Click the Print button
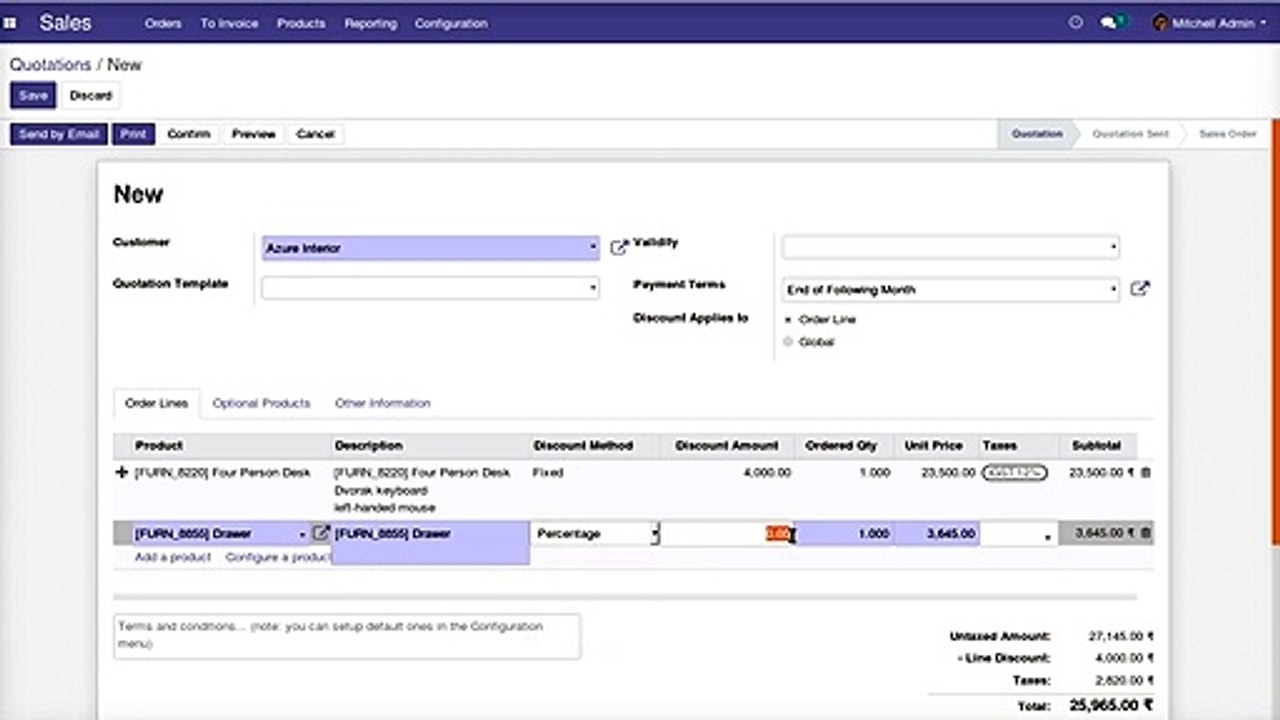Viewport: 1280px width, 720px height. [133, 134]
